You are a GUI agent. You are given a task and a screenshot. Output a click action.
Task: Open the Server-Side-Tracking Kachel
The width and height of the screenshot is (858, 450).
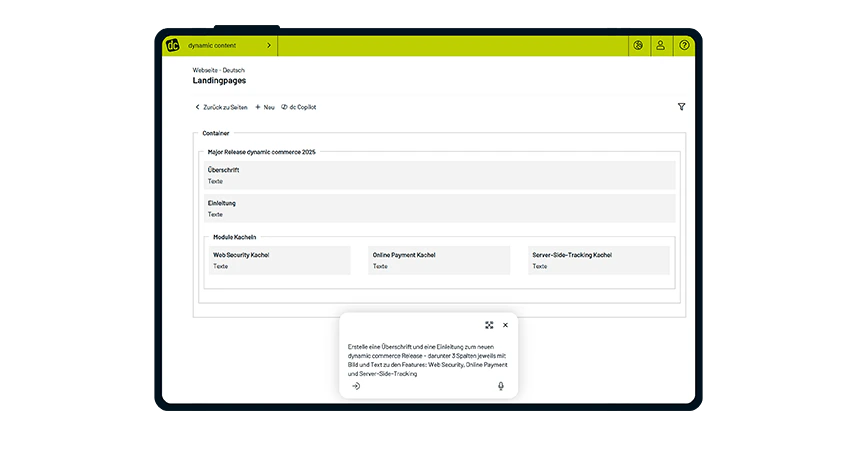click(599, 260)
